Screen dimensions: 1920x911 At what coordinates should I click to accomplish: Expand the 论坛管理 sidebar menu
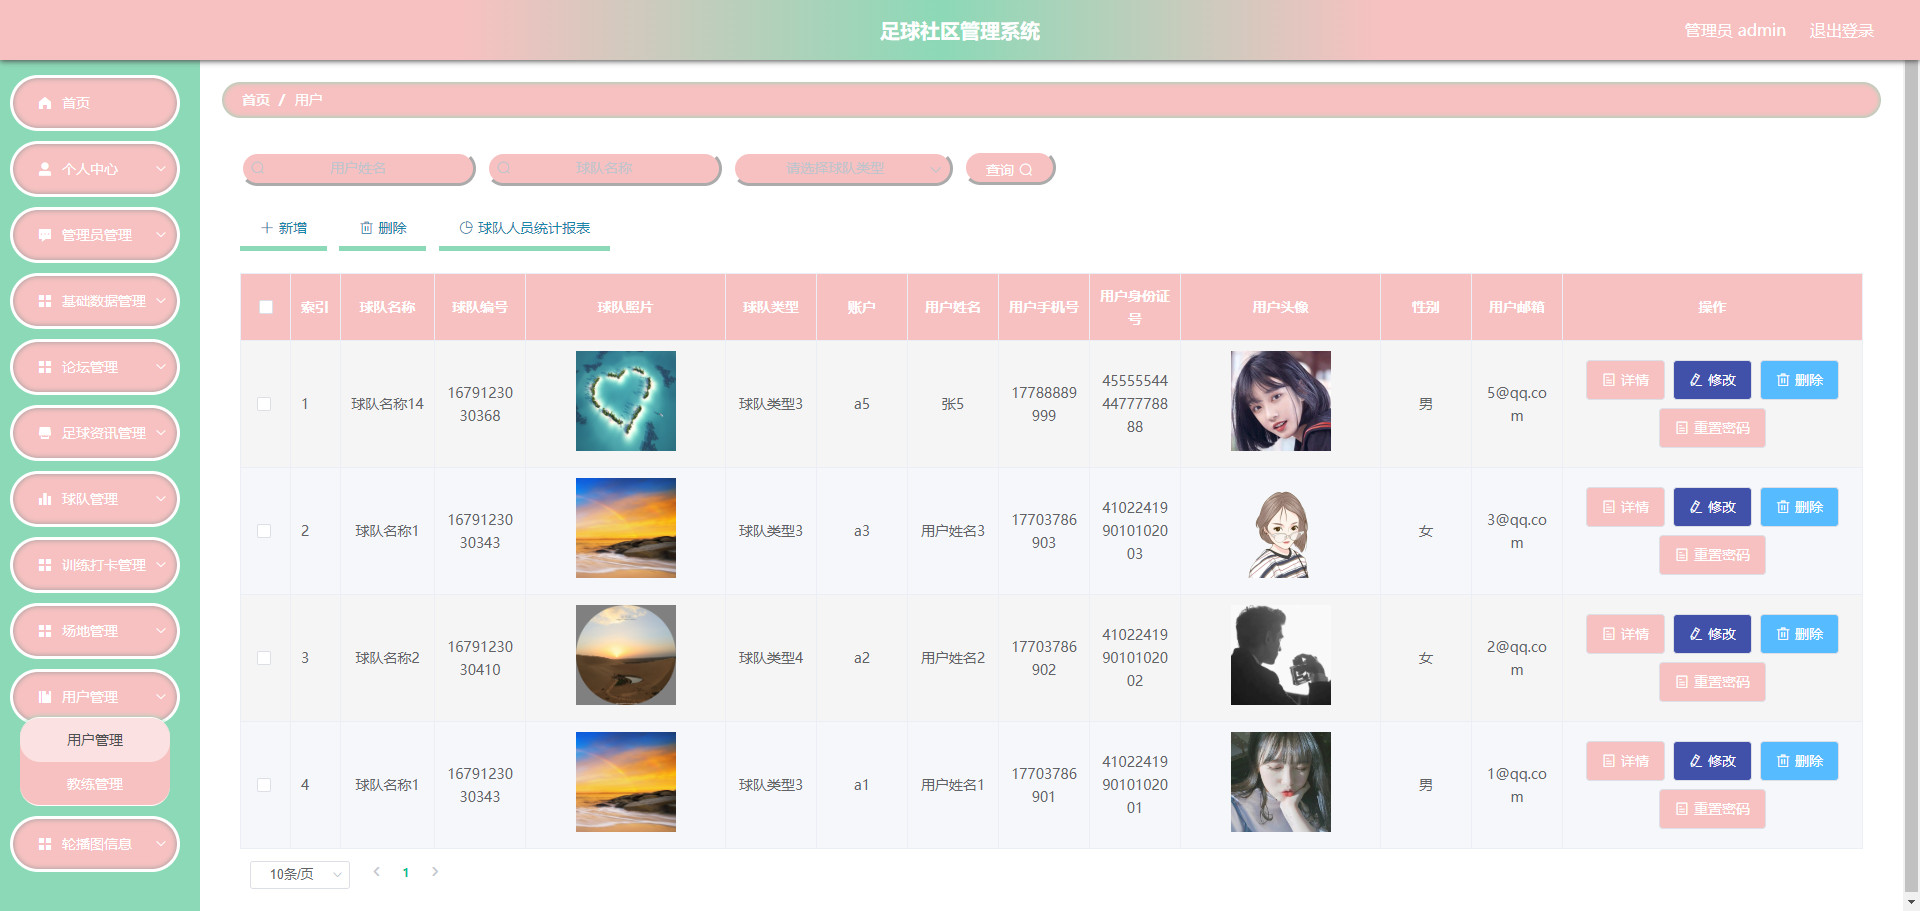click(95, 367)
